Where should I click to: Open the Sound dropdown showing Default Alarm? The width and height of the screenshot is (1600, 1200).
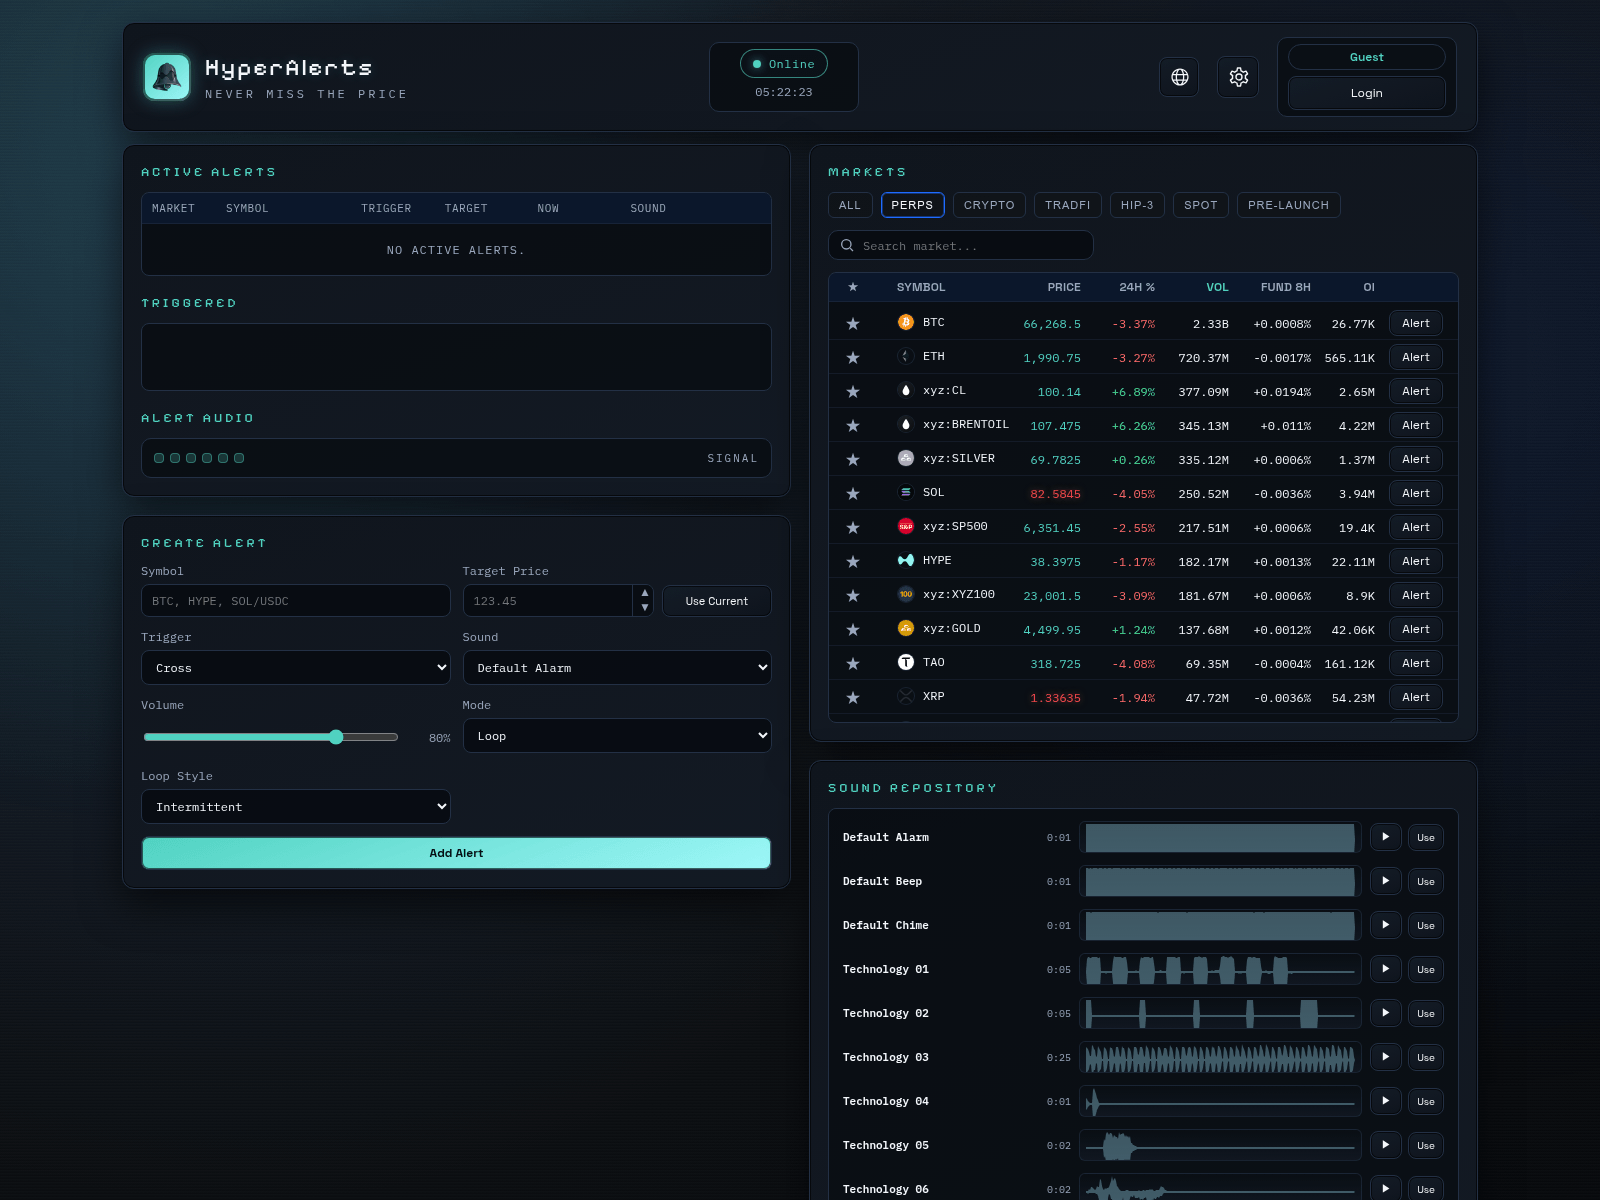click(617, 668)
